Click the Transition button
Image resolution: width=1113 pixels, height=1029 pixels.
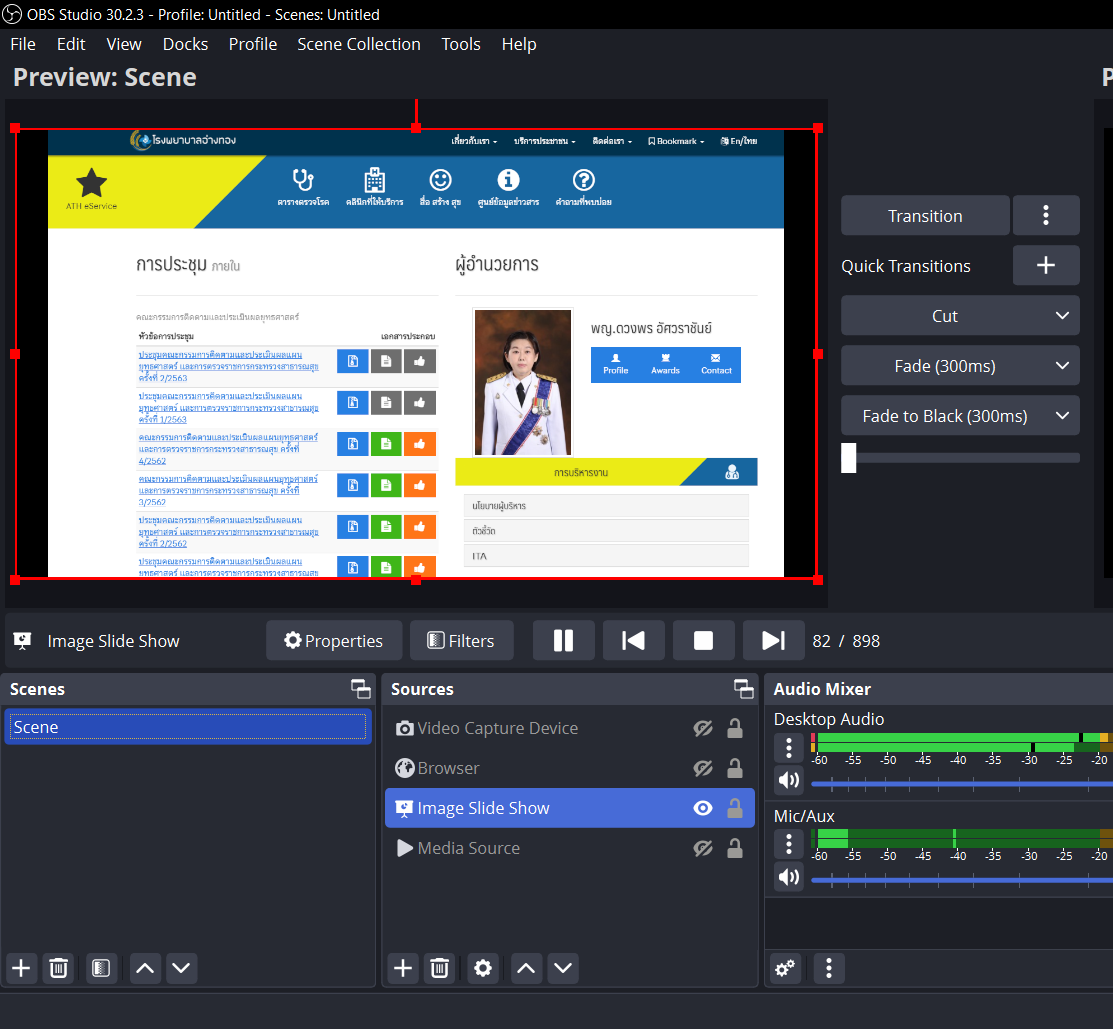pyautogui.click(x=925, y=216)
